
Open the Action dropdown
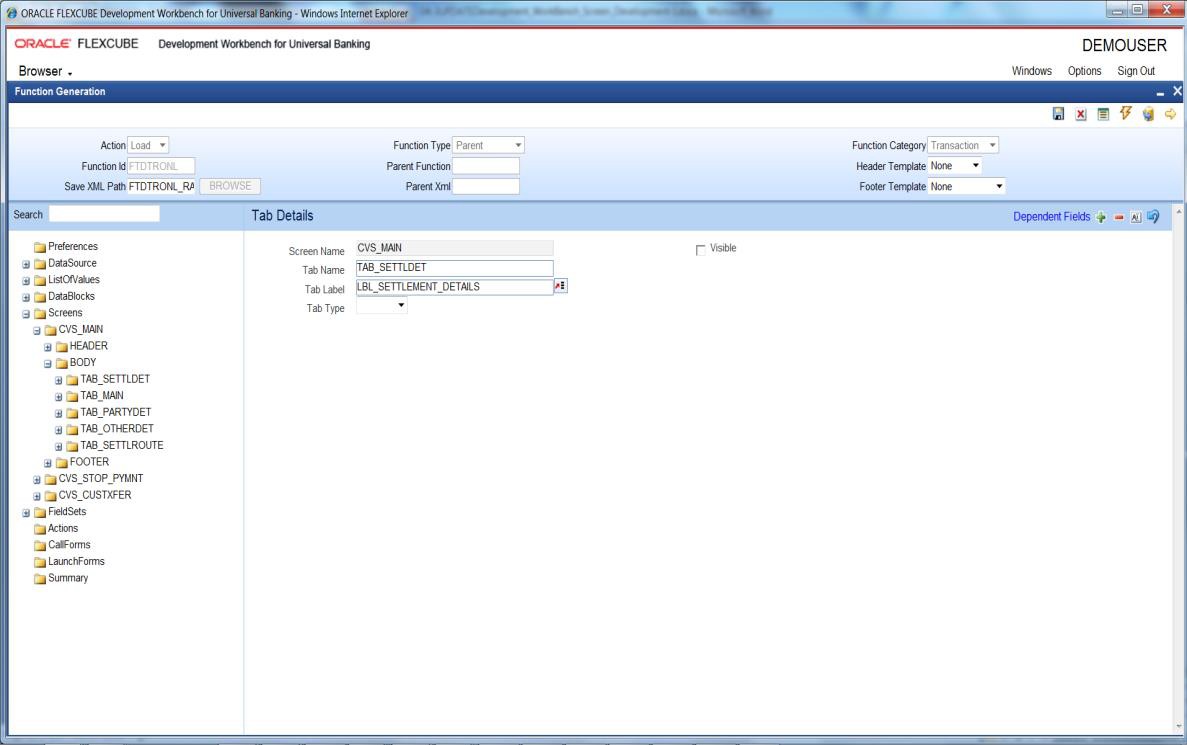tap(162, 145)
